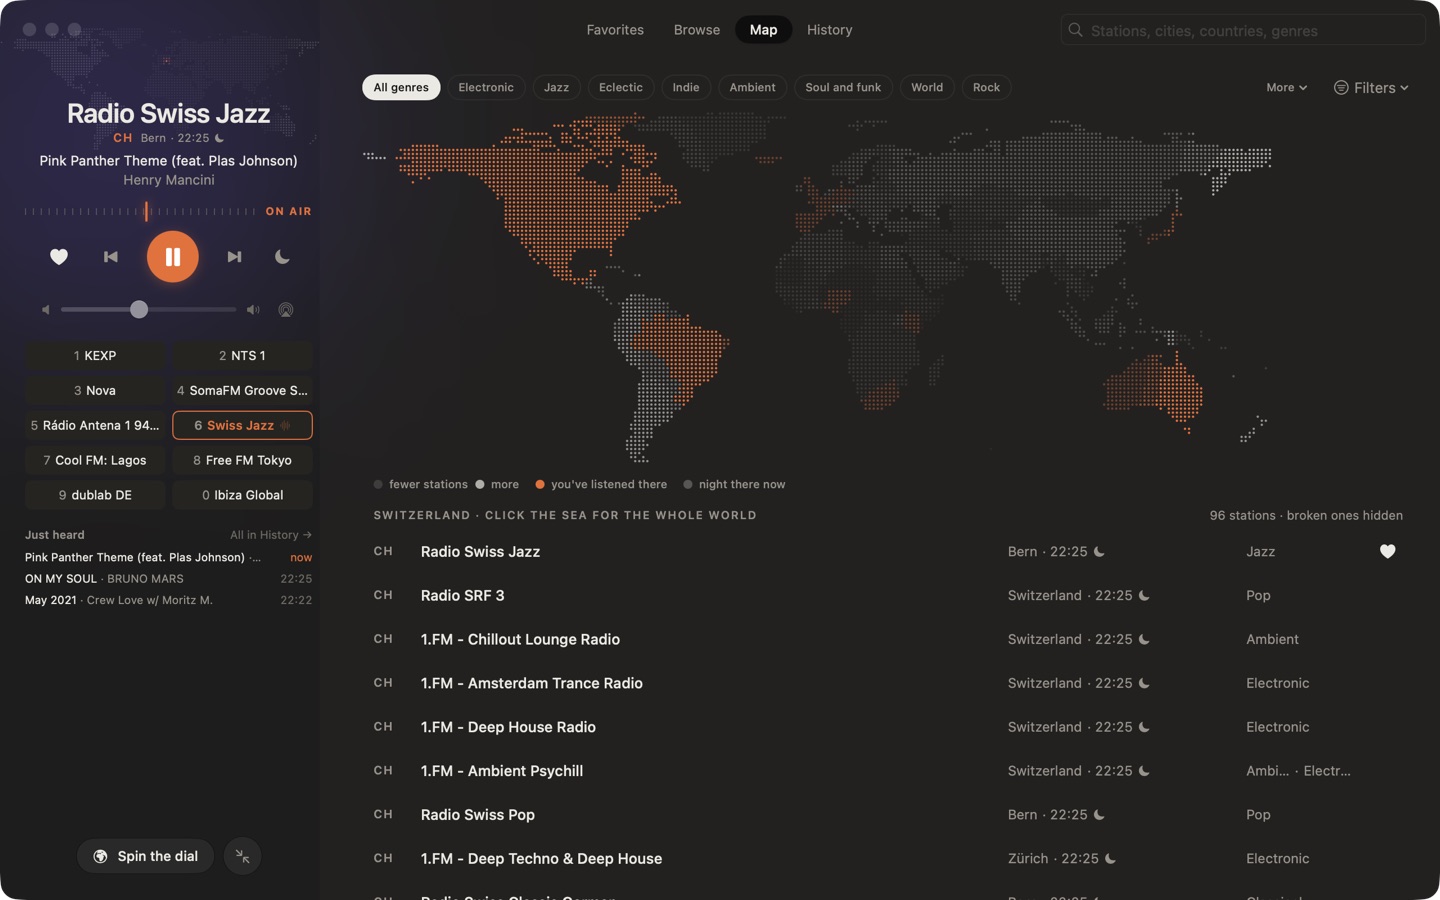This screenshot has height=900, width=1440.
Task: Click the Spin the dial button
Action: [x=146, y=856]
